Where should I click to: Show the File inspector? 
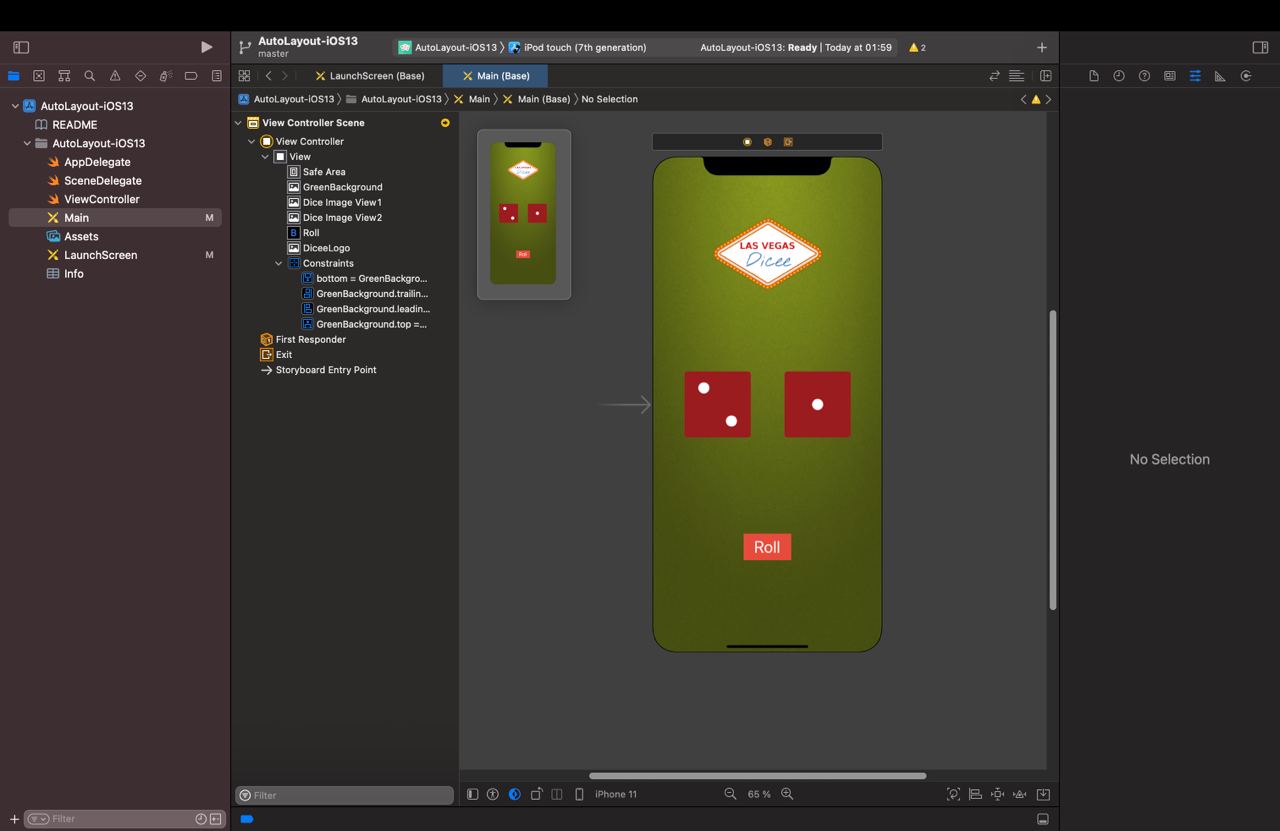(1093, 76)
